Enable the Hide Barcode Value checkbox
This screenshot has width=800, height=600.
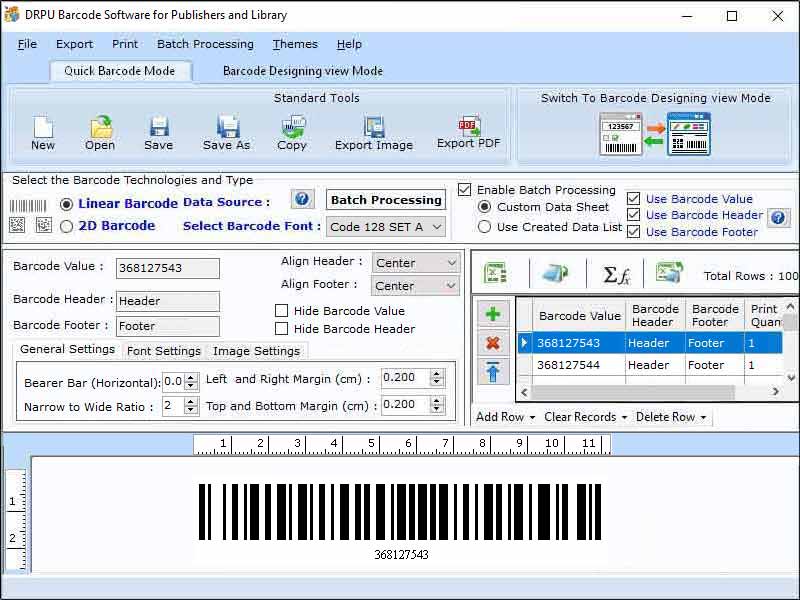[281, 310]
